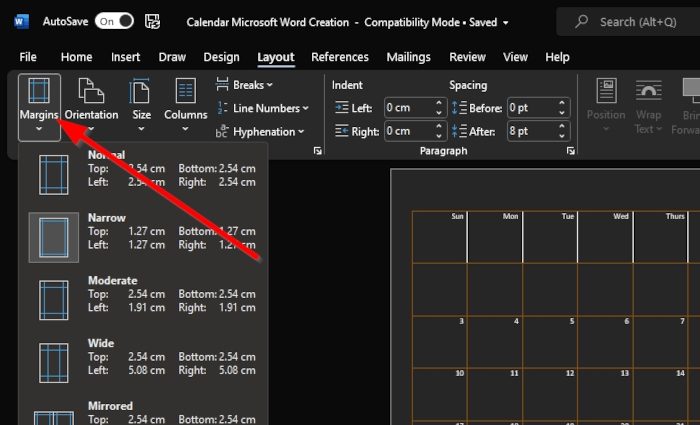The width and height of the screenshot is (700, 425).
Task: Choose the Wide margin preset
Action: point(143,362)
